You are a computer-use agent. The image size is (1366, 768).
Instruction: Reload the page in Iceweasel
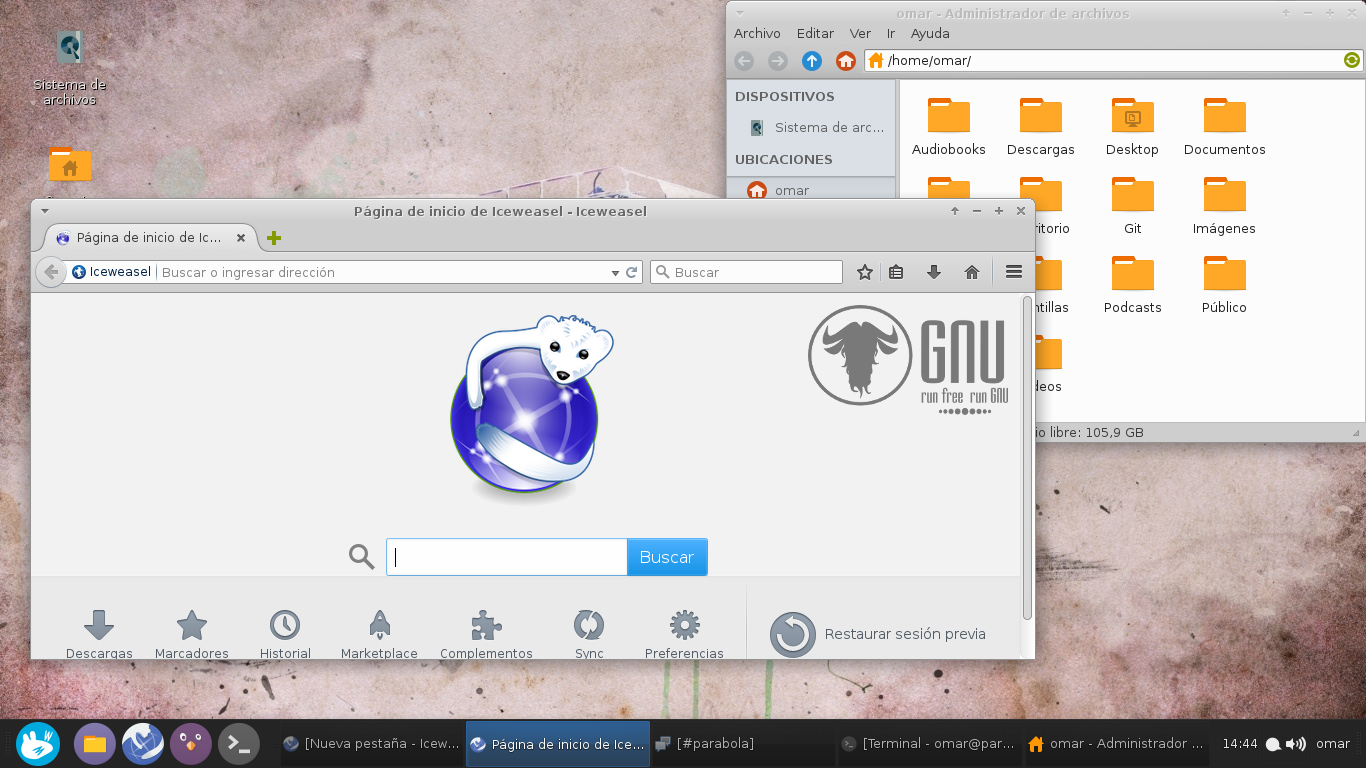pyautogui.click(x=632, y=272)
